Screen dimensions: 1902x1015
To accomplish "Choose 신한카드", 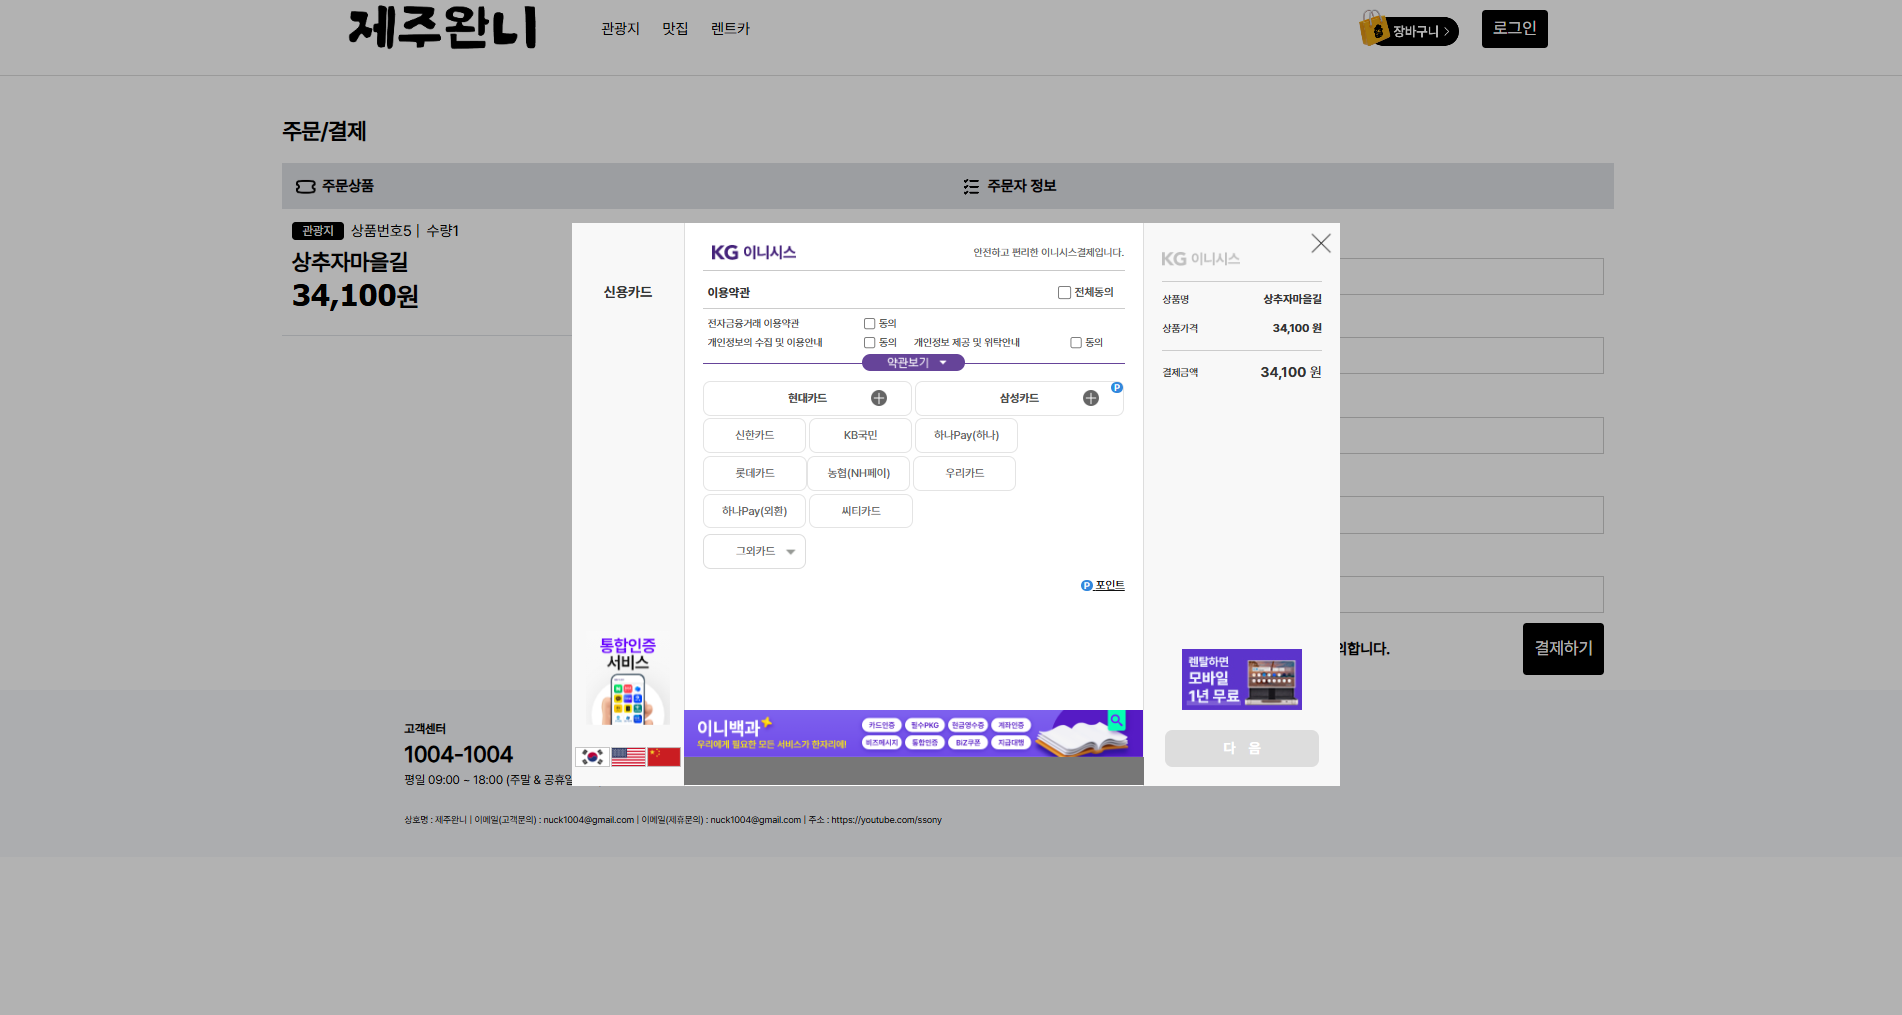I will click(754, 435).
